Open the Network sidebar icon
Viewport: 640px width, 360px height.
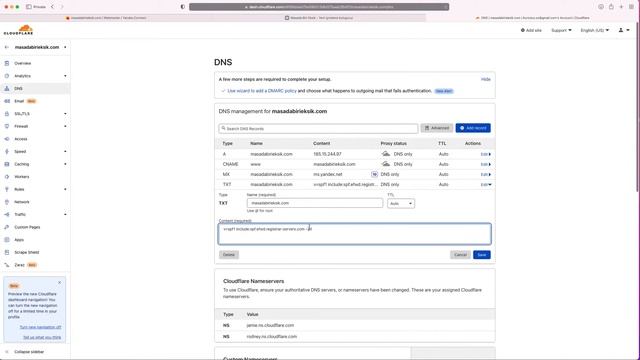[7, 202]
